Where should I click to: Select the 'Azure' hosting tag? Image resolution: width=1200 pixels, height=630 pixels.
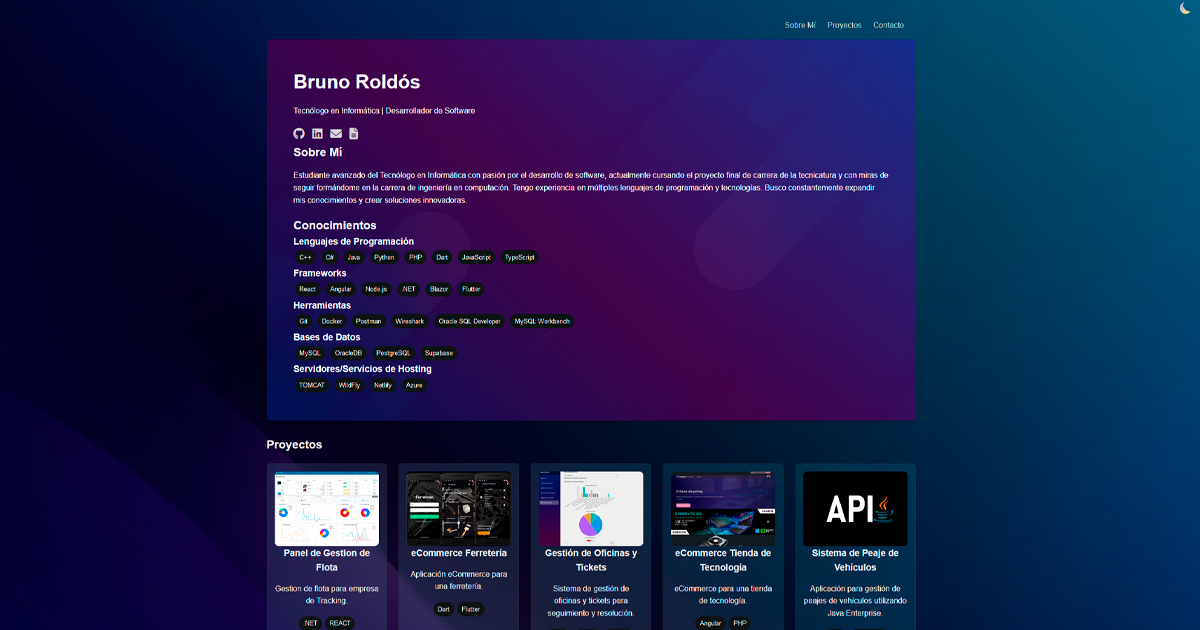[x=414, y=385]
